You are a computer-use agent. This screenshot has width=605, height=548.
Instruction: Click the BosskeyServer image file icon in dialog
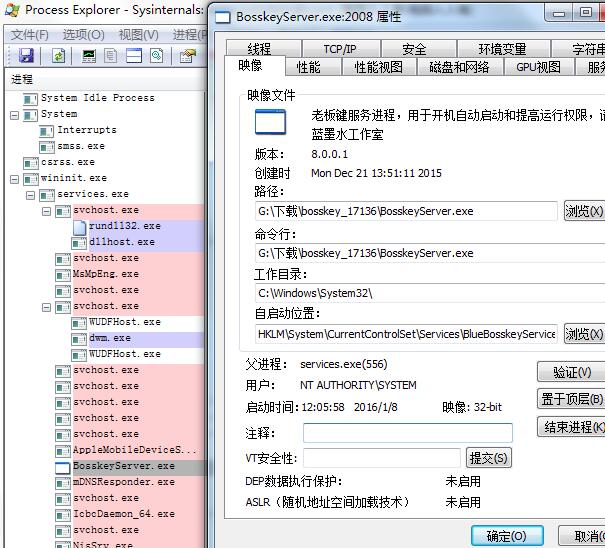point(270,122)
